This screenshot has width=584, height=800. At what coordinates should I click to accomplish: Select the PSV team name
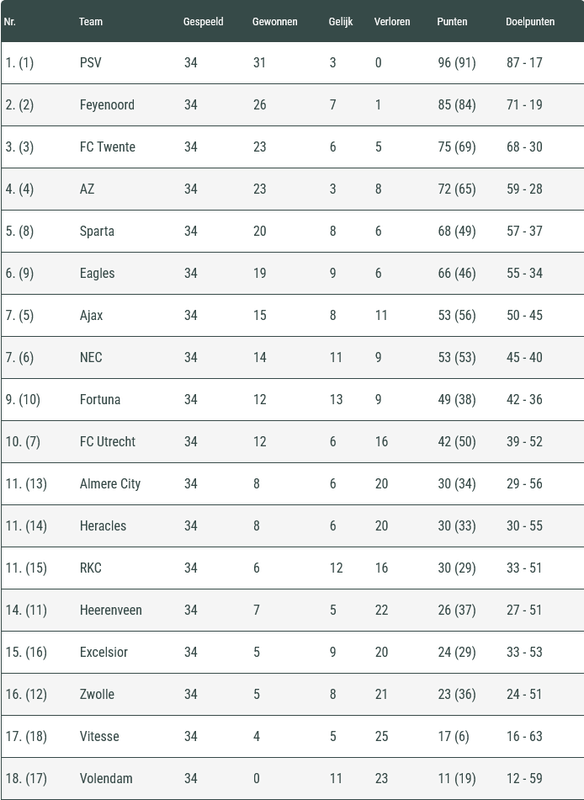pyautogui.click(x=91, y=62)
